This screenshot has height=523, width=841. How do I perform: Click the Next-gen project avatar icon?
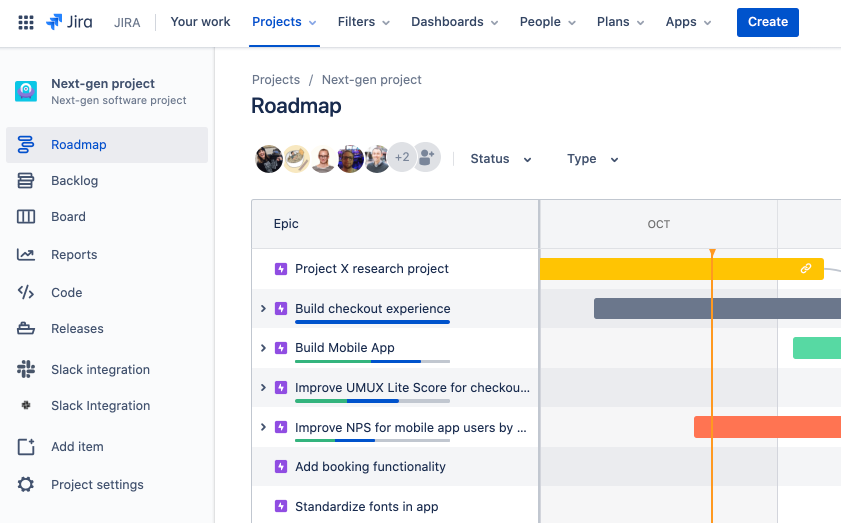(x=26, y=92)
